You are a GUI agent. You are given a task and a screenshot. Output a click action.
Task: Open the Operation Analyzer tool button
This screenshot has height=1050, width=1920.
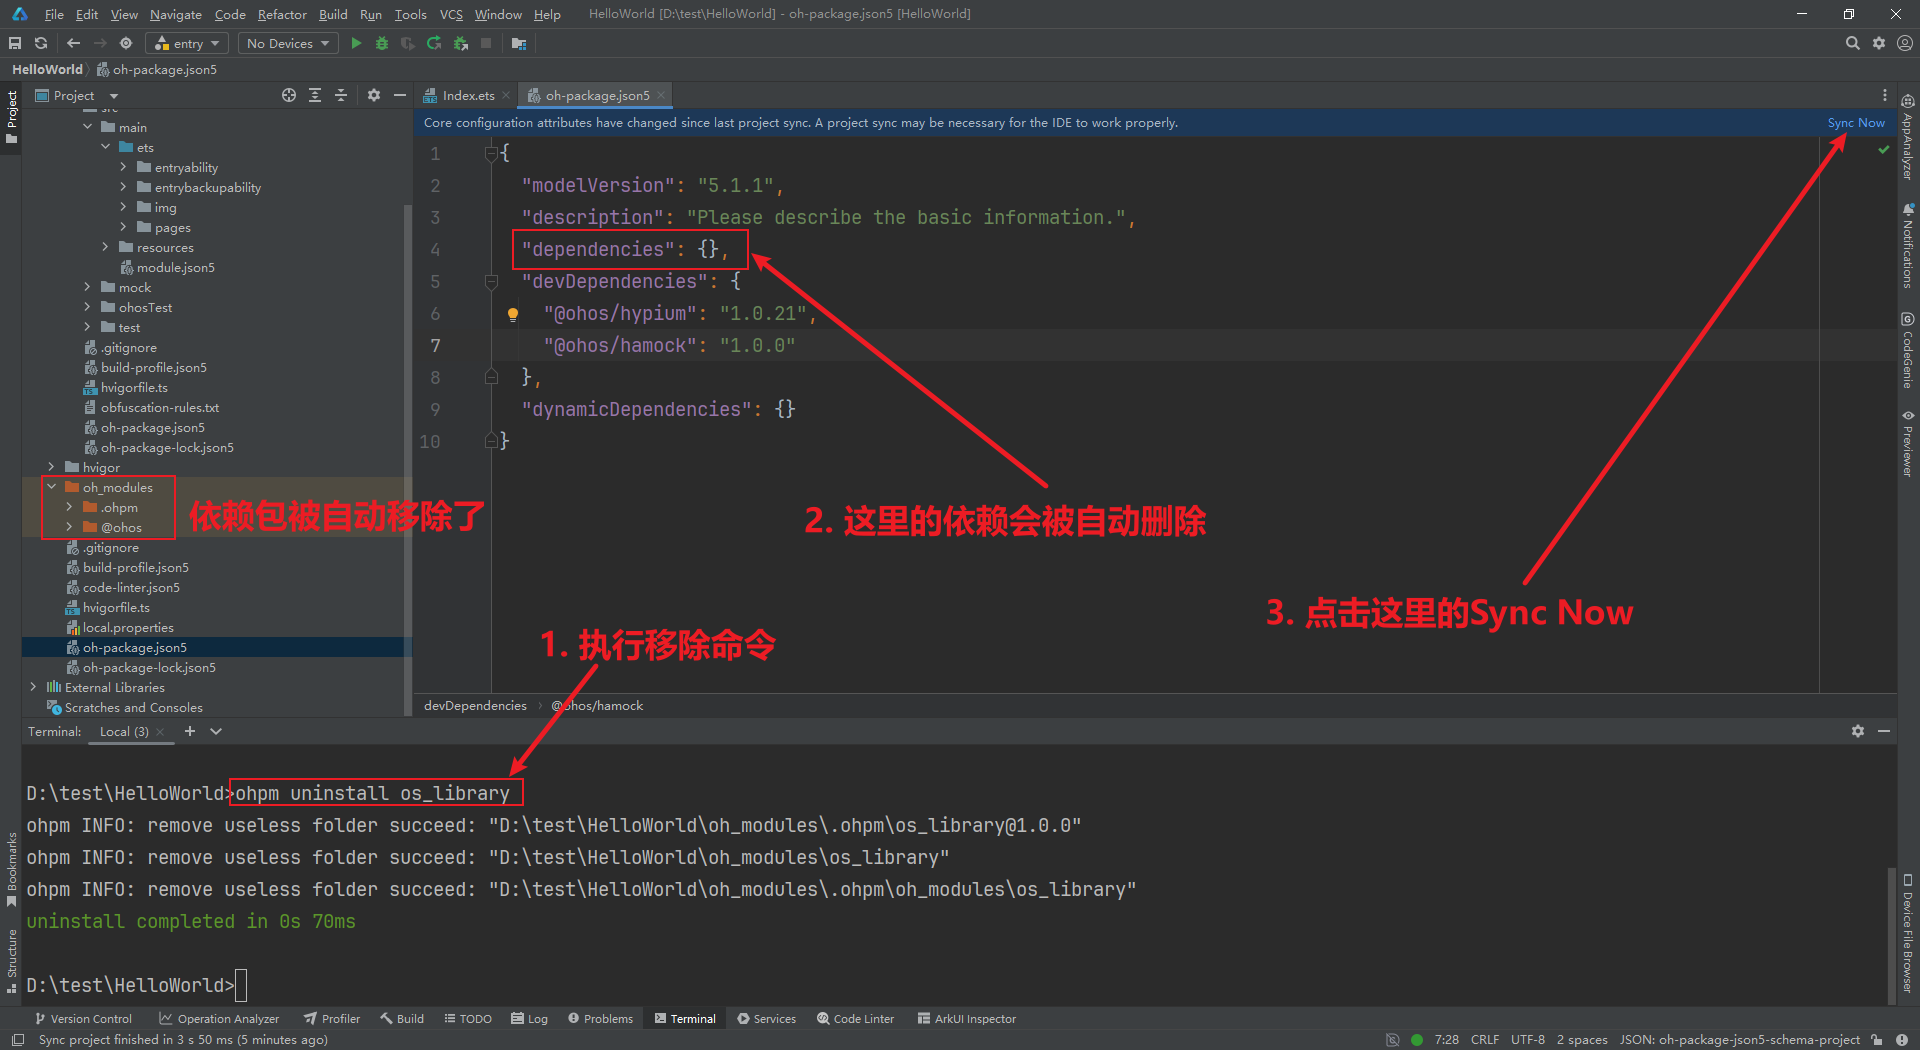219,1018
